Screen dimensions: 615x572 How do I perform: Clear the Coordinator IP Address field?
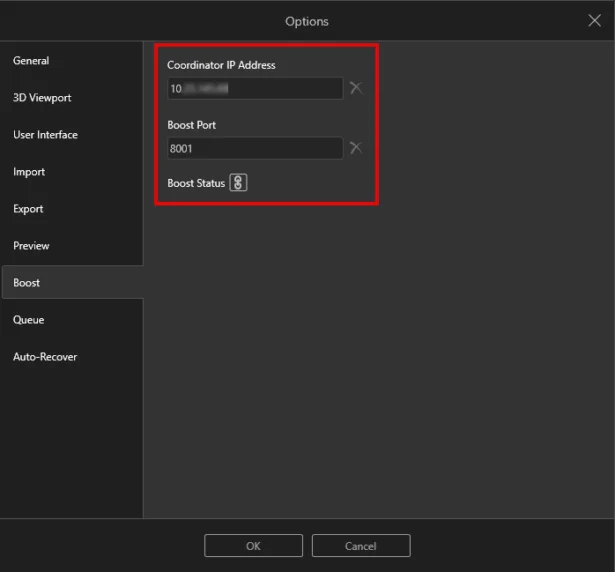[355, 88]
